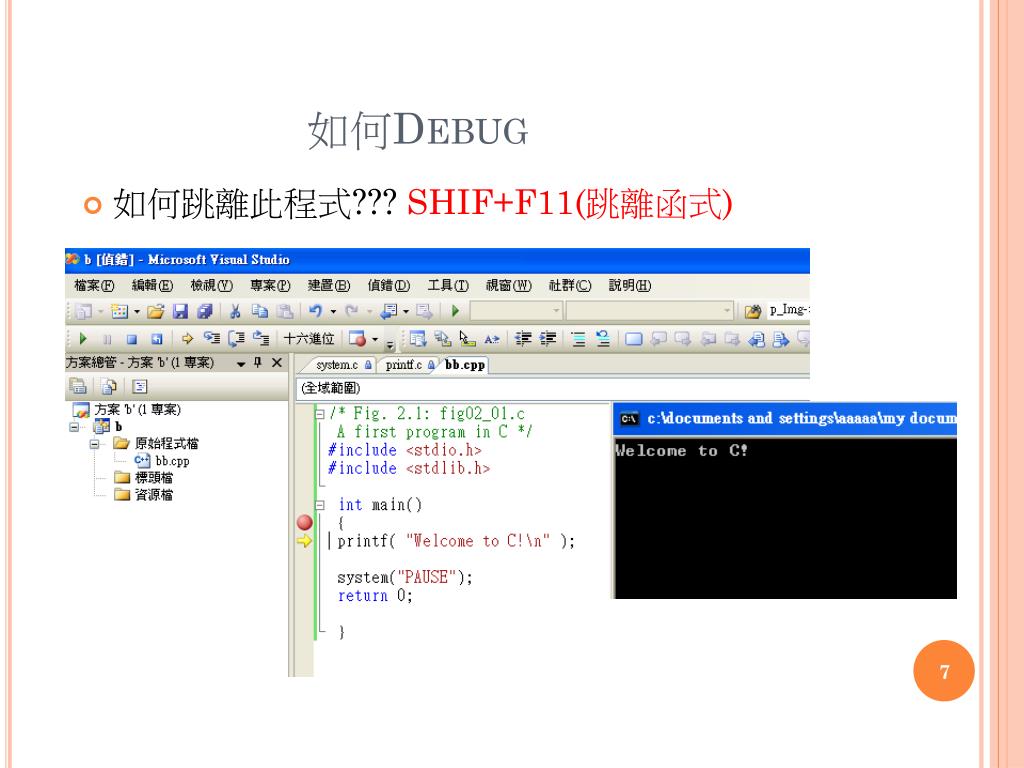Click the Restart debugging icon
1024x768 pixels.
[x=157, y=339]
